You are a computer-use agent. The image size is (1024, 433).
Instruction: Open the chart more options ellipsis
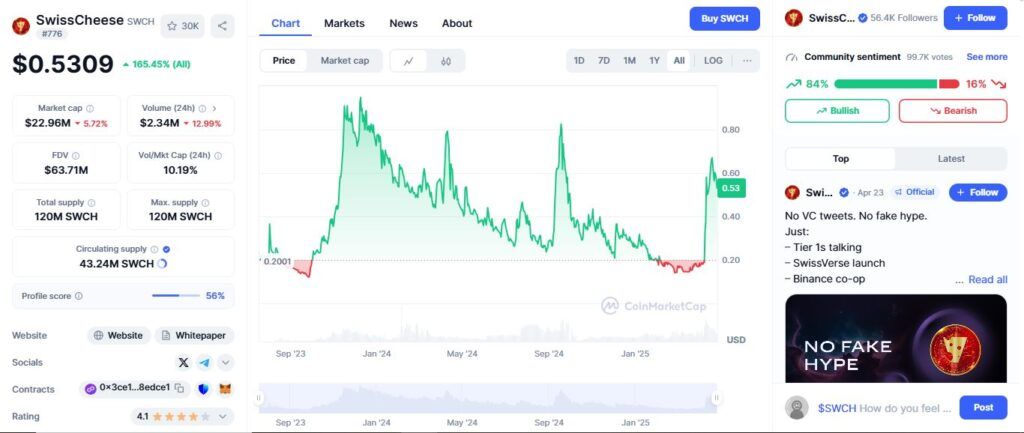[747, 61]
